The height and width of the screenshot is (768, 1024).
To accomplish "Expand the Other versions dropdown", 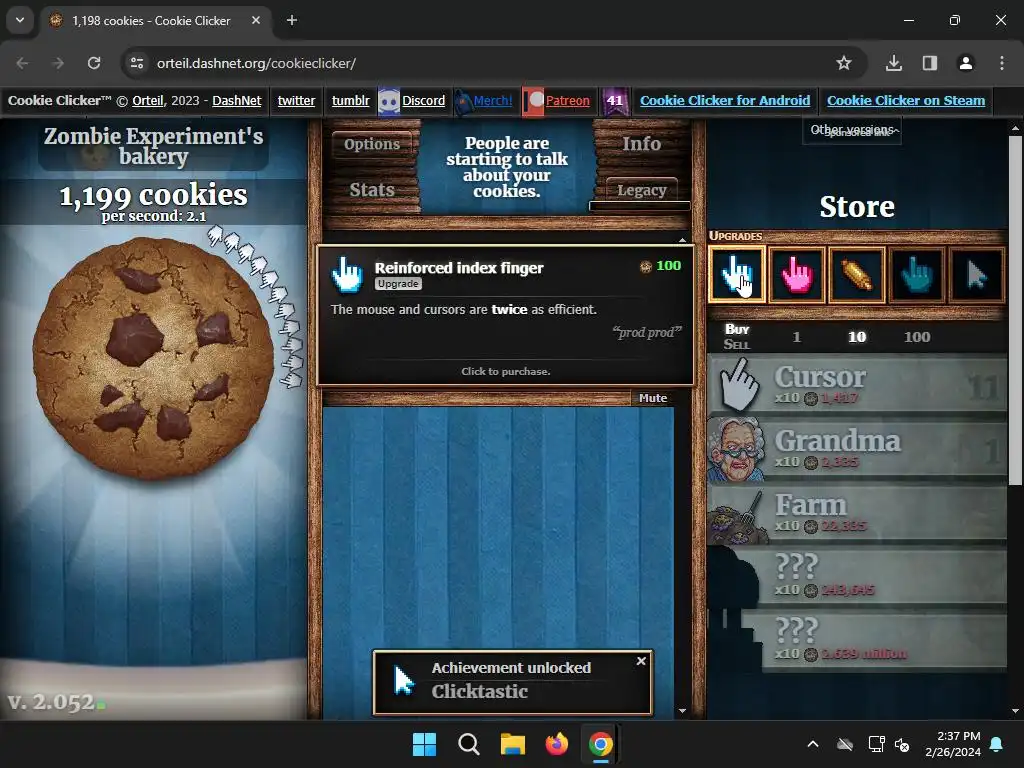I will coord(852,130).
